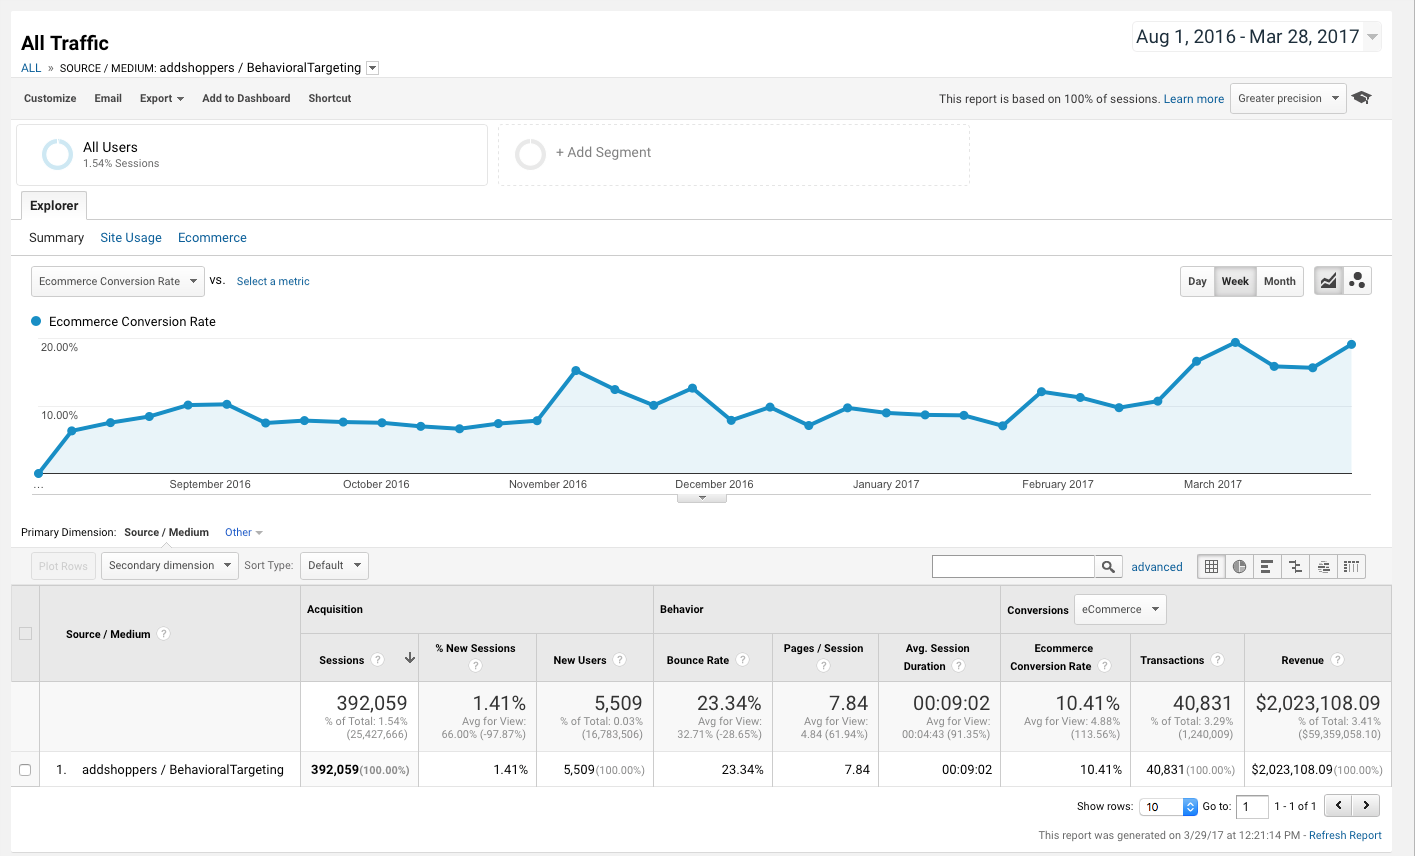Expand the Export menu
The image size is (1415, 856).
[x=162, y=98]
